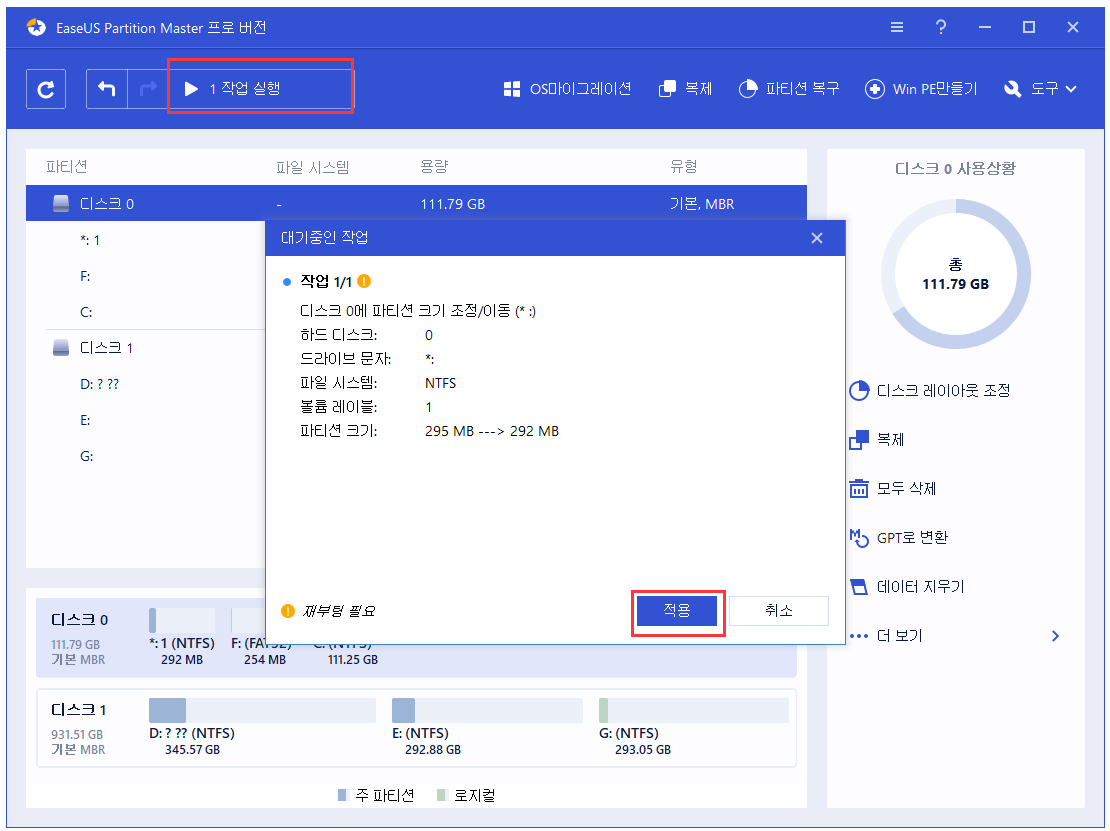Image resolution: width=1110 pixels, height=831 pixels.
Task: Open the 복제 (Clone) feature in the toolbar
Action: click(x=685, y=88)
